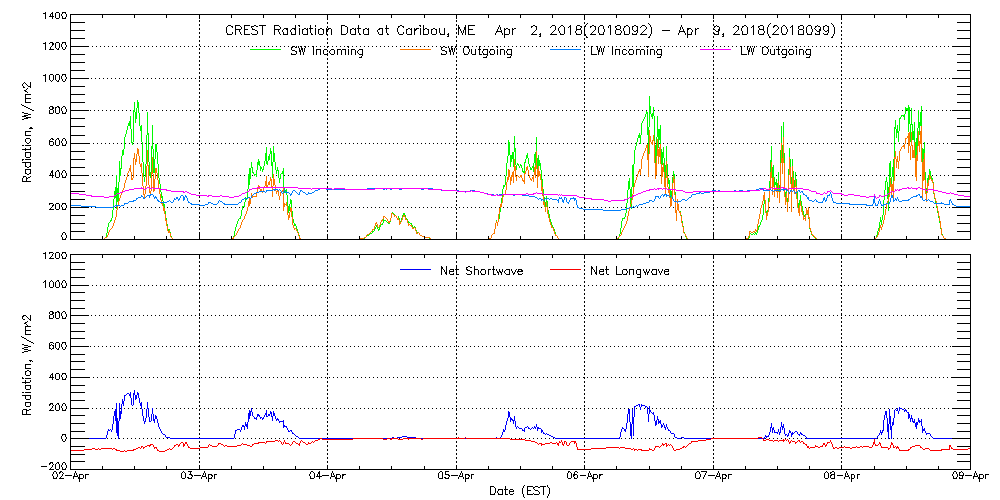
Task: Choose the LW Outgoing legend entry
Action: [775, 51]
